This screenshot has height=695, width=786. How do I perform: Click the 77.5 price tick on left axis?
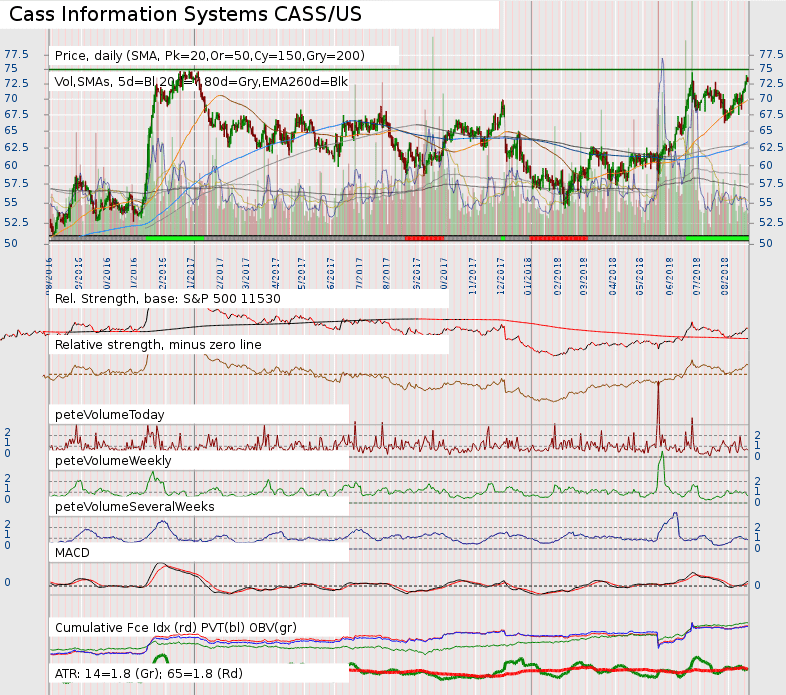[x=15, y=54]
